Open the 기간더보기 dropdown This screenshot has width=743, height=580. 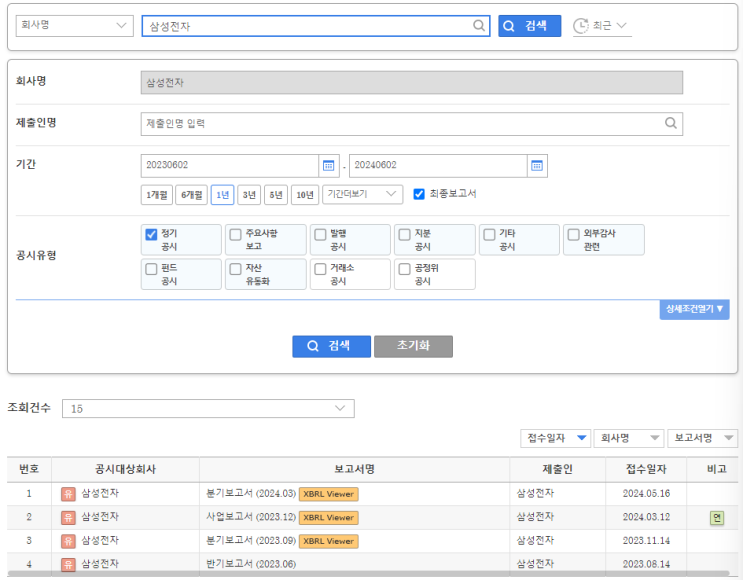(362, 194)
